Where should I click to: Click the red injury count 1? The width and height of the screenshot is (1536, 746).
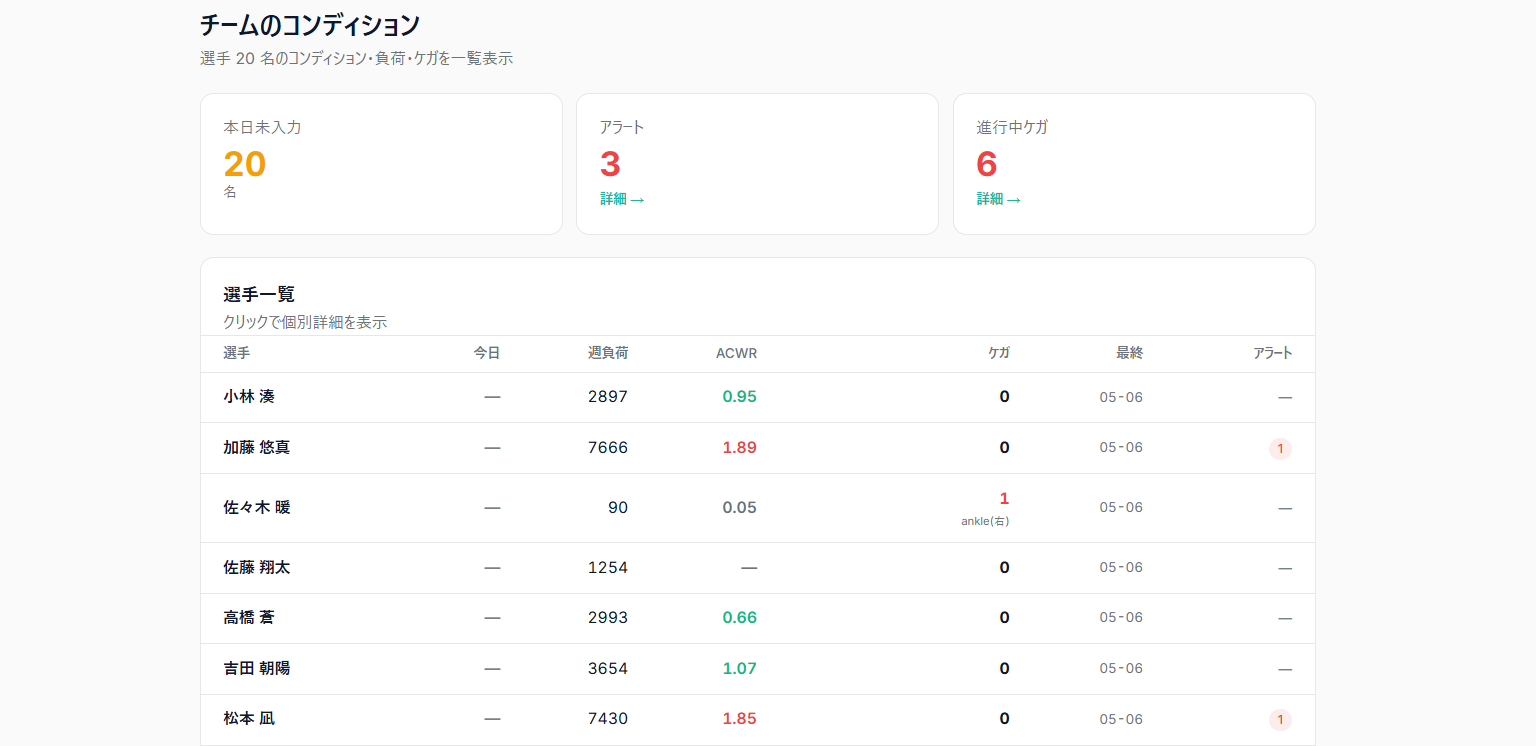1004,498
